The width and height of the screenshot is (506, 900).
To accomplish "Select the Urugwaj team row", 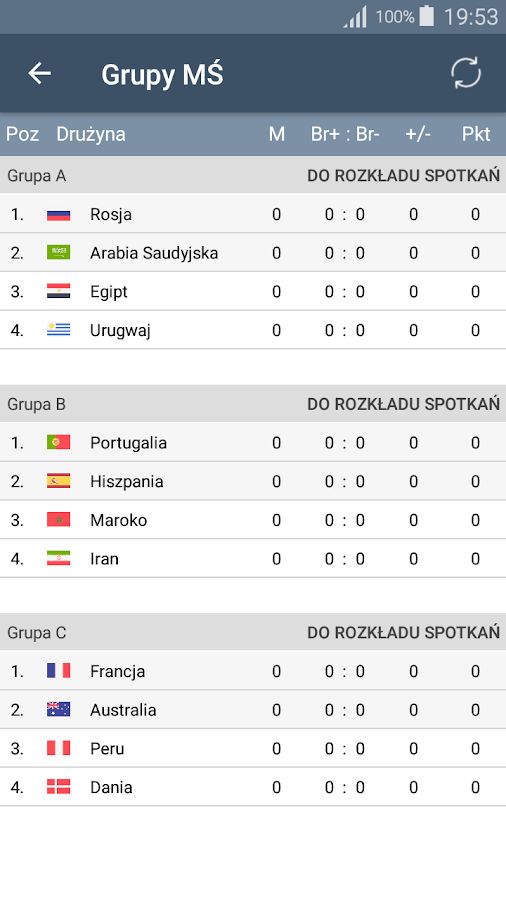I will tap(253, 330).
